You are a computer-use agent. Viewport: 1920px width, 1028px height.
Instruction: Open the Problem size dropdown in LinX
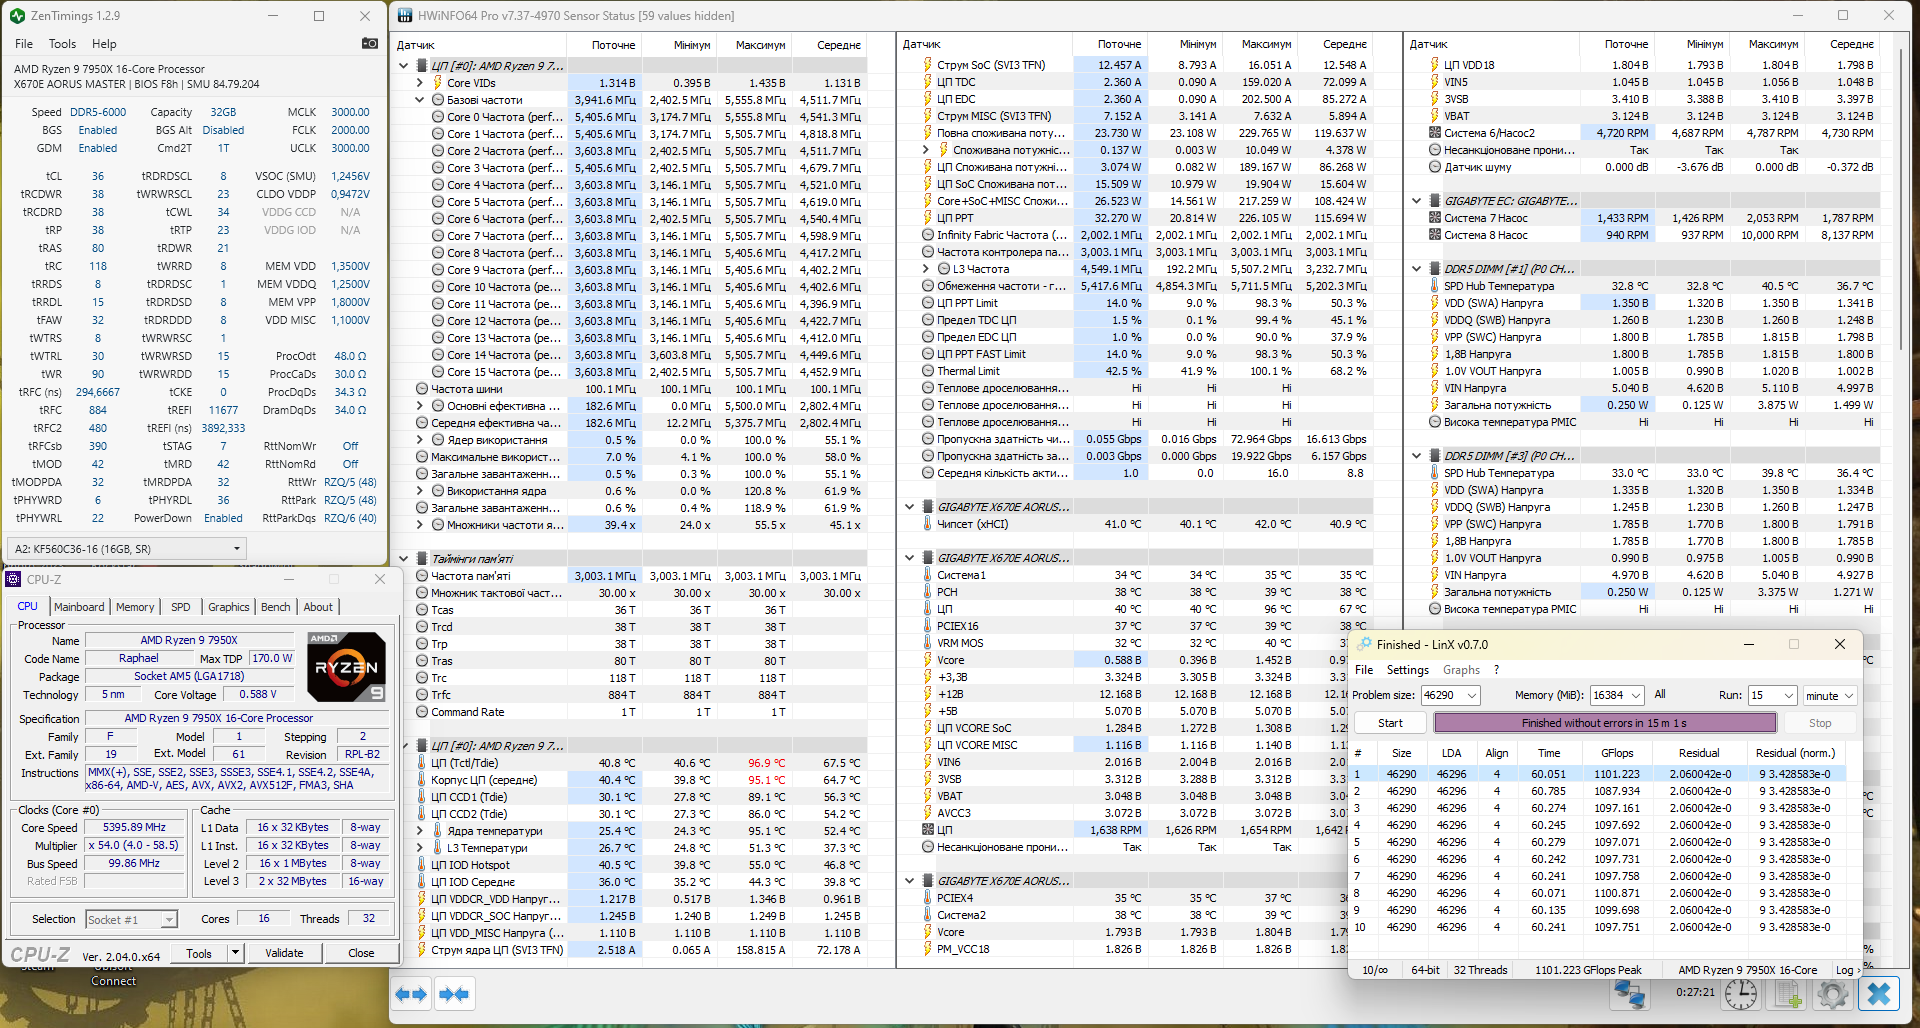pyautogui.click(x=1471, y=695)
